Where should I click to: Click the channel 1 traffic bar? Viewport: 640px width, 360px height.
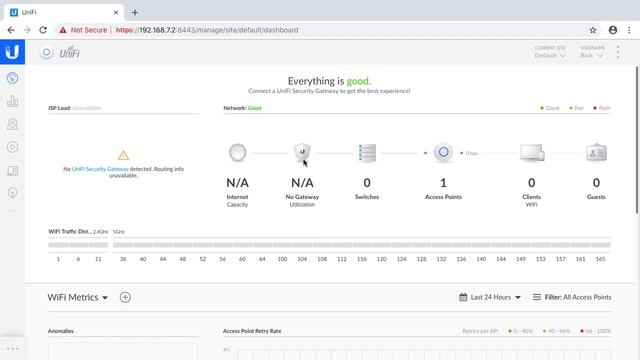(58, 245)
